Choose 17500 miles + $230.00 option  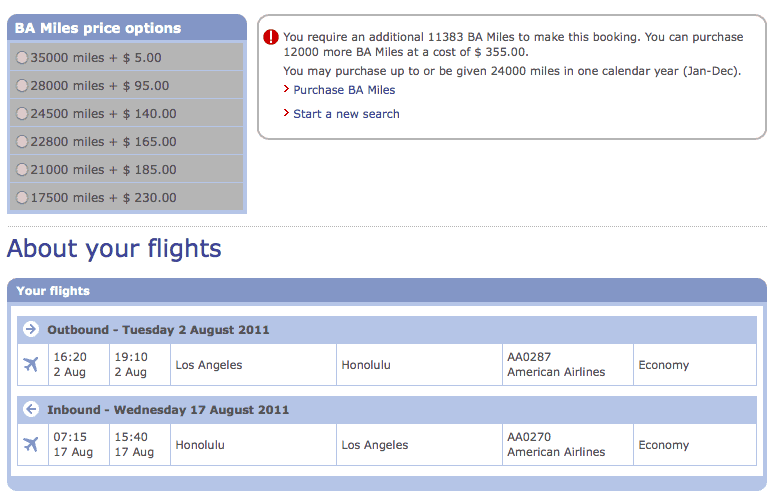(23, 198)
